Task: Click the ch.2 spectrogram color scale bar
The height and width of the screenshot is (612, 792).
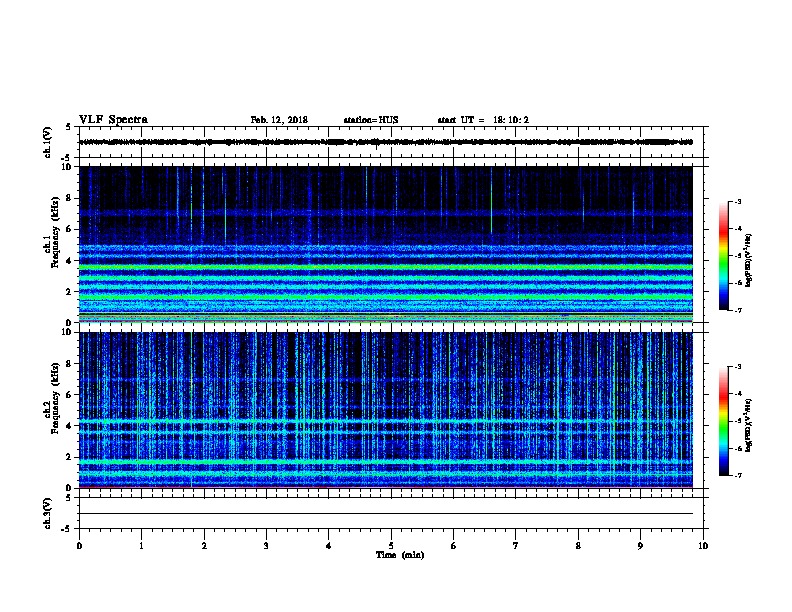Action: 723,421
